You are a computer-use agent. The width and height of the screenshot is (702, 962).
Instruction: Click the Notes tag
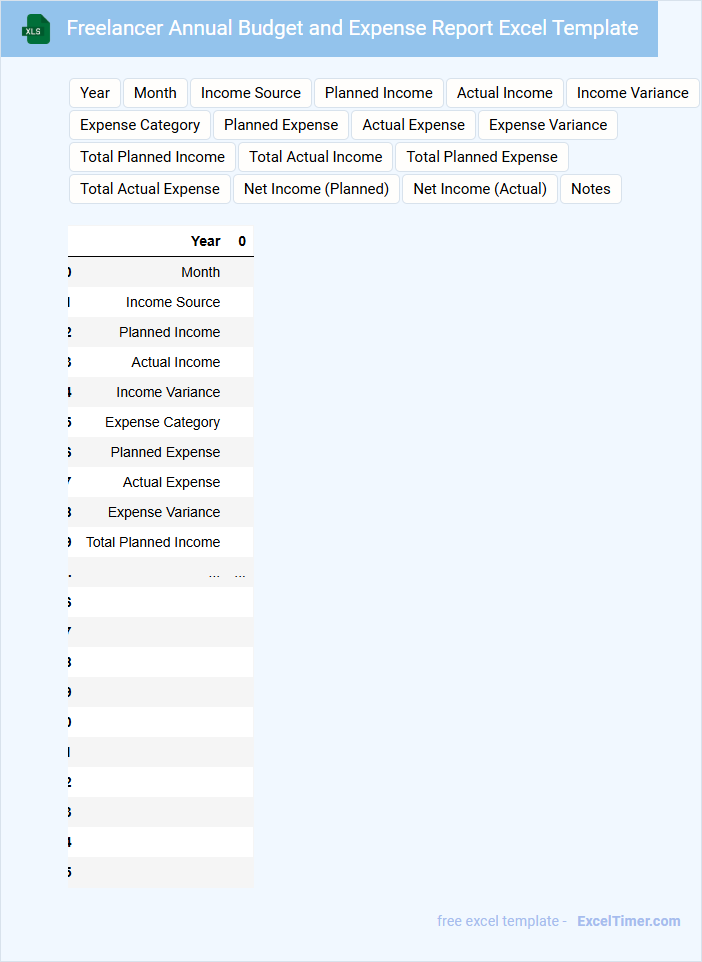click(591, 189)
